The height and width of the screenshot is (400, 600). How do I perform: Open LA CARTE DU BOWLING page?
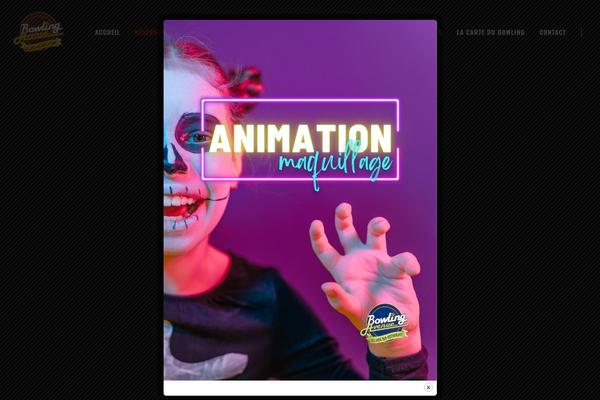(490, 33)
